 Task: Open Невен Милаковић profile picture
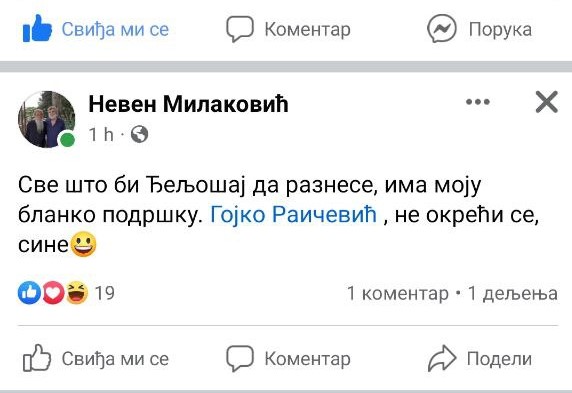[x=47, y=119]
